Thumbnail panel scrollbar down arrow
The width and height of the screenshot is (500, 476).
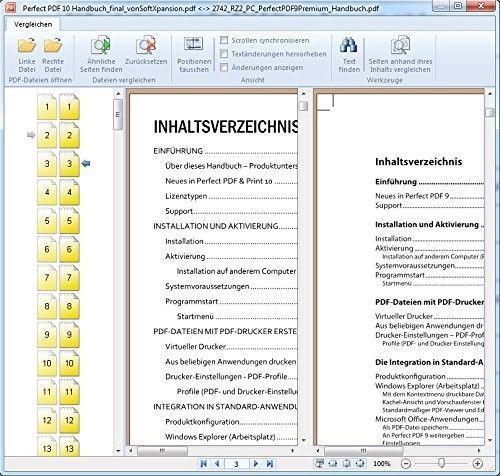click(x=118, y=451)
